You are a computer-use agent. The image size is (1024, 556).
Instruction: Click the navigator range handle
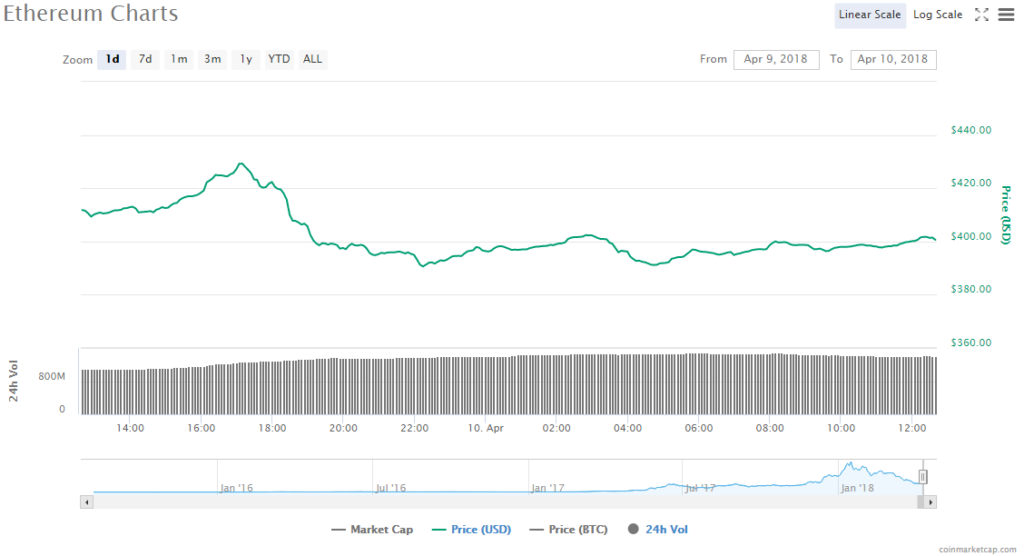pos(923,477)
